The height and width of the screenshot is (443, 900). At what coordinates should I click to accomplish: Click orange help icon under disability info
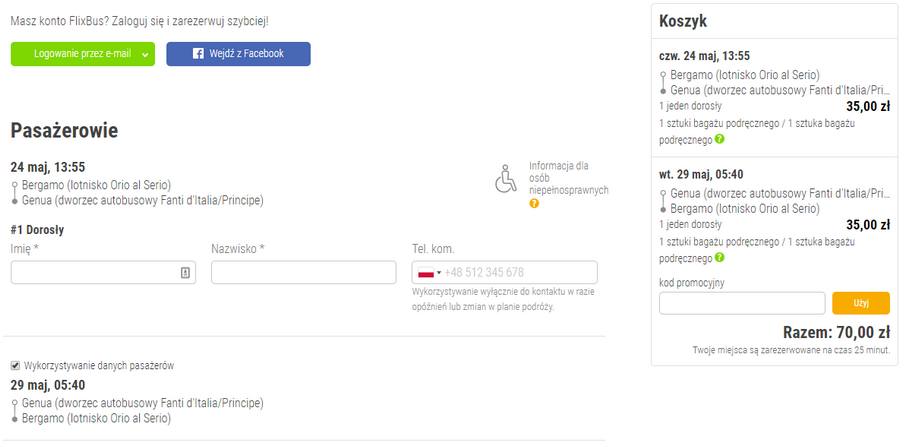tap(534, 203)
